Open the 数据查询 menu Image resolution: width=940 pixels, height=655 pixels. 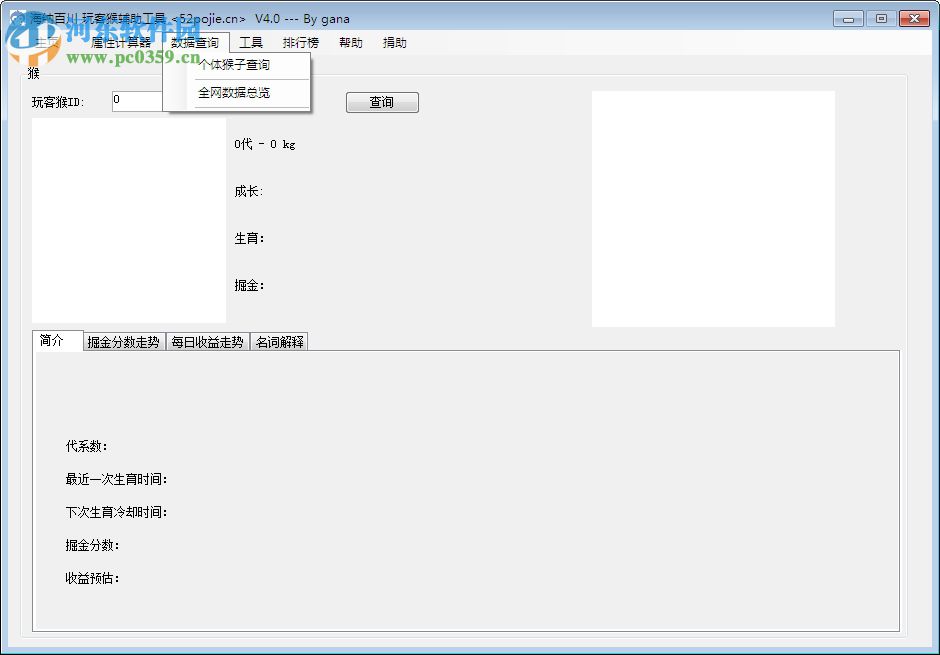pyautogui.click(x=197, y=42)
